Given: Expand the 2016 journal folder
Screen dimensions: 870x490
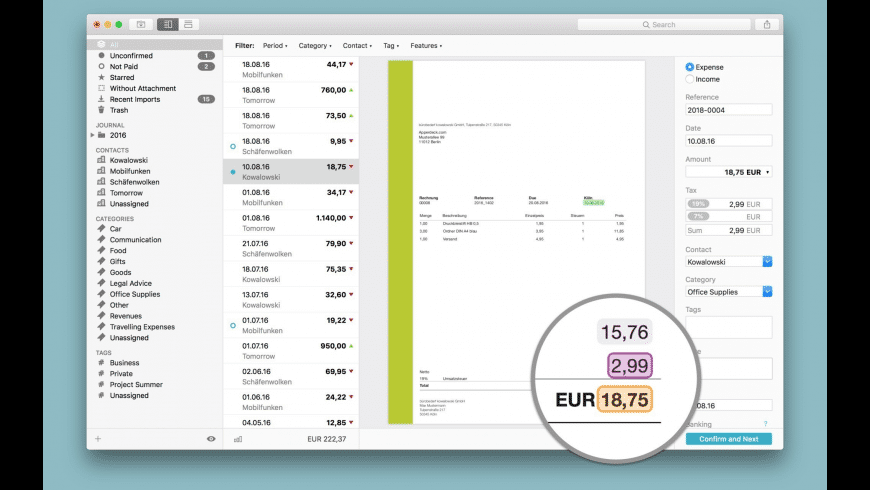Looking at the screenshot, I should [x=92, y=135].
